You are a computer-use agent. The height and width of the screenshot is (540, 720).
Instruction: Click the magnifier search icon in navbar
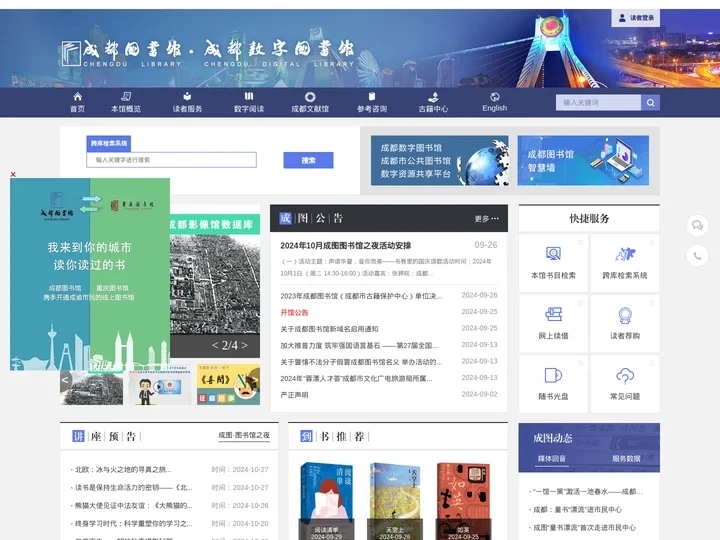pos(650,102)
